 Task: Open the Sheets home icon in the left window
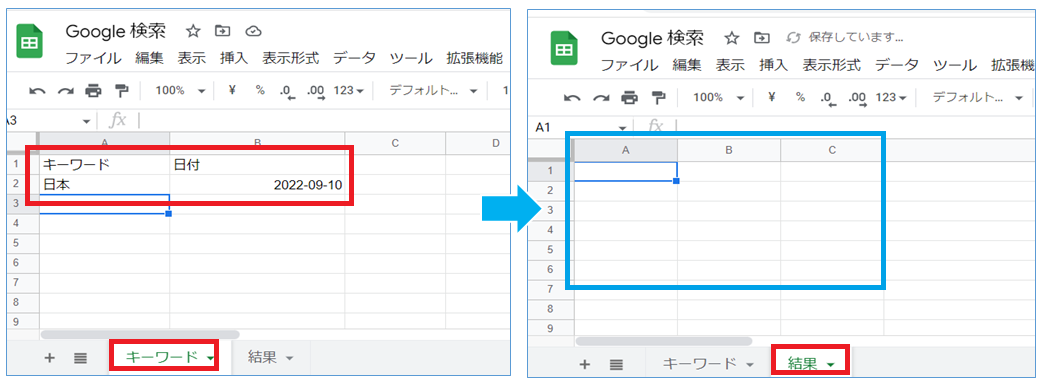(29, 42)
